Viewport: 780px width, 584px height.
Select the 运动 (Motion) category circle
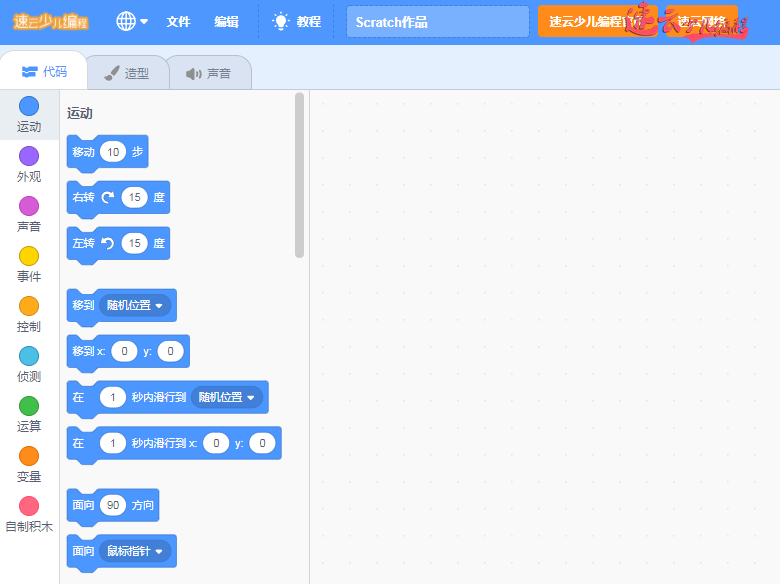[29, 106]
